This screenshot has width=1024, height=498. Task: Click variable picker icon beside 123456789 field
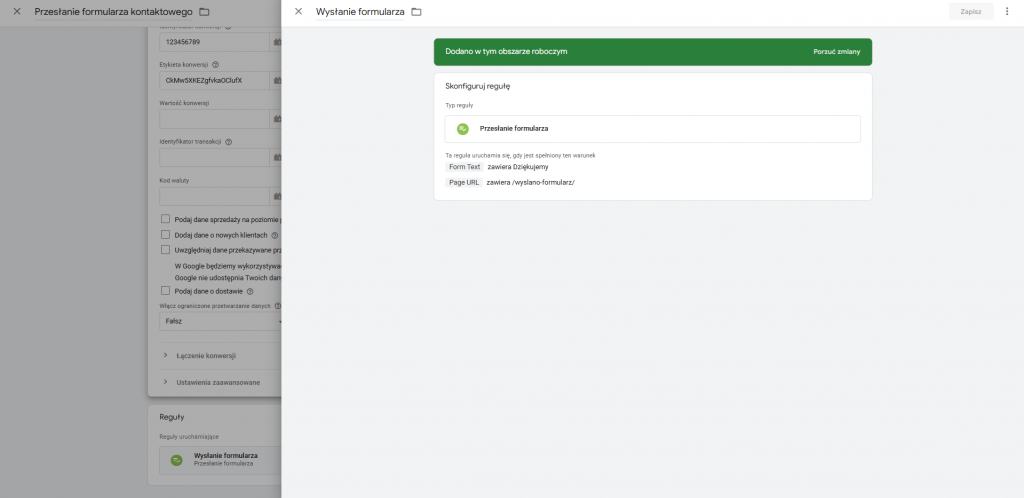276,42
